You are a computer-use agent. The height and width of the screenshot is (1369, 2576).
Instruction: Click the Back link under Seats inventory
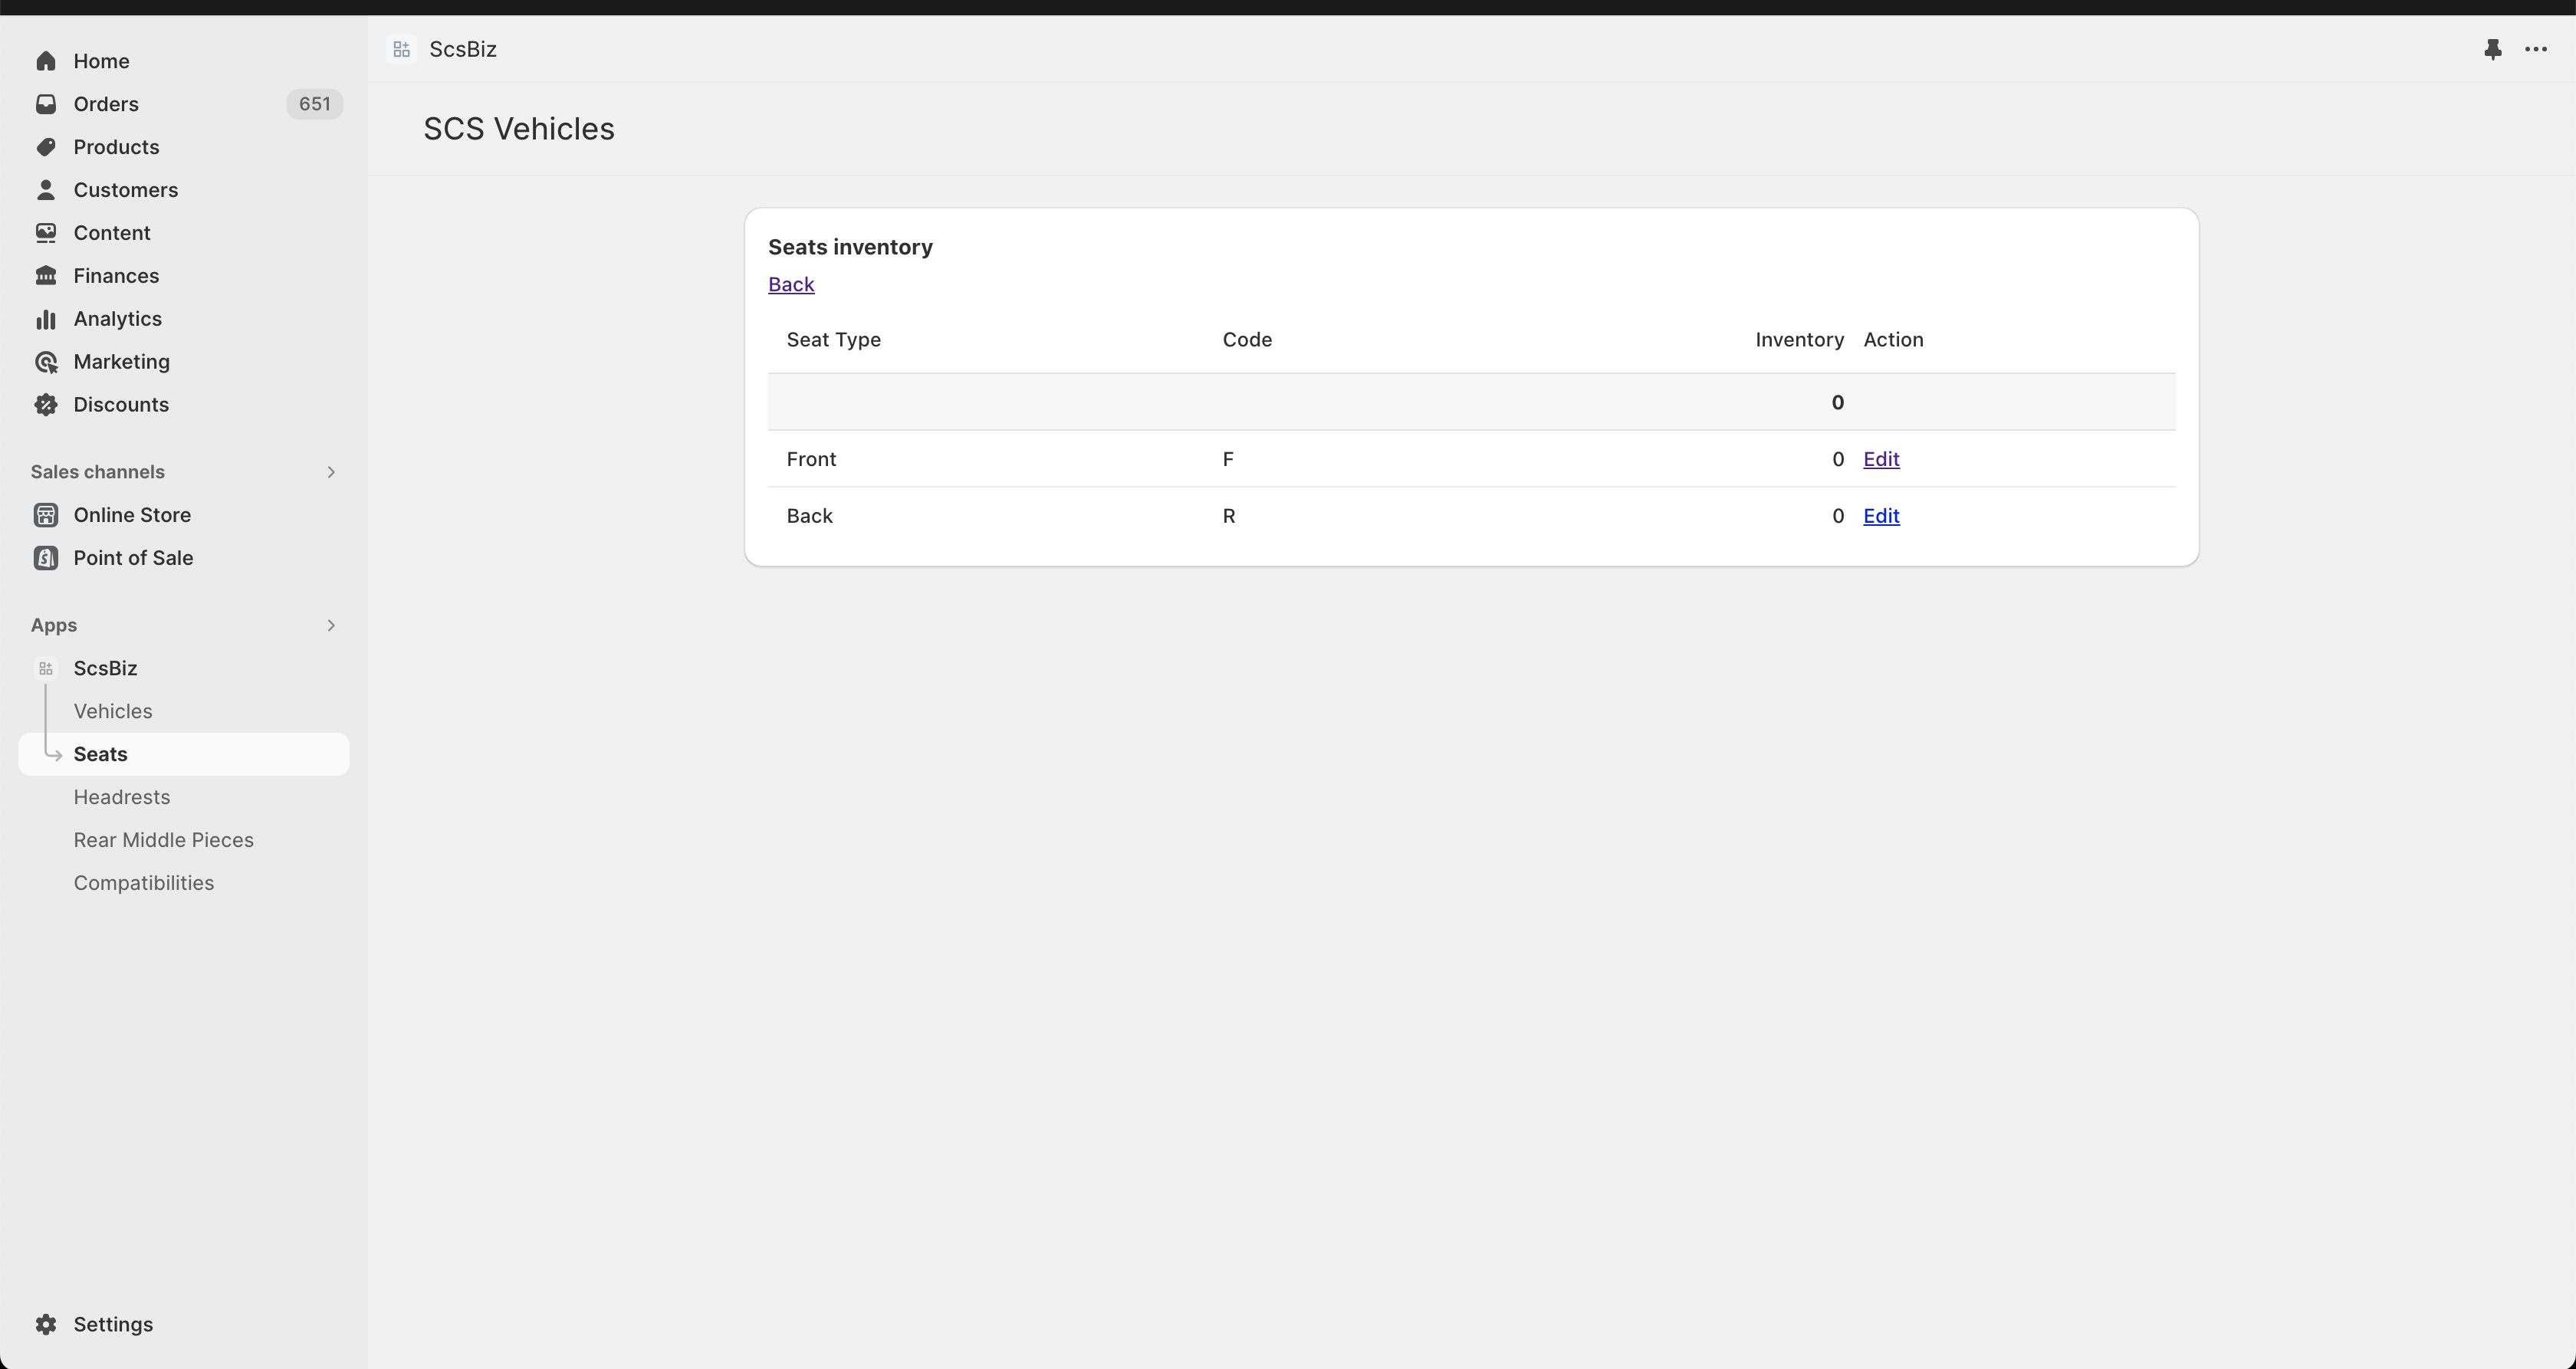(x=791, y=285)
